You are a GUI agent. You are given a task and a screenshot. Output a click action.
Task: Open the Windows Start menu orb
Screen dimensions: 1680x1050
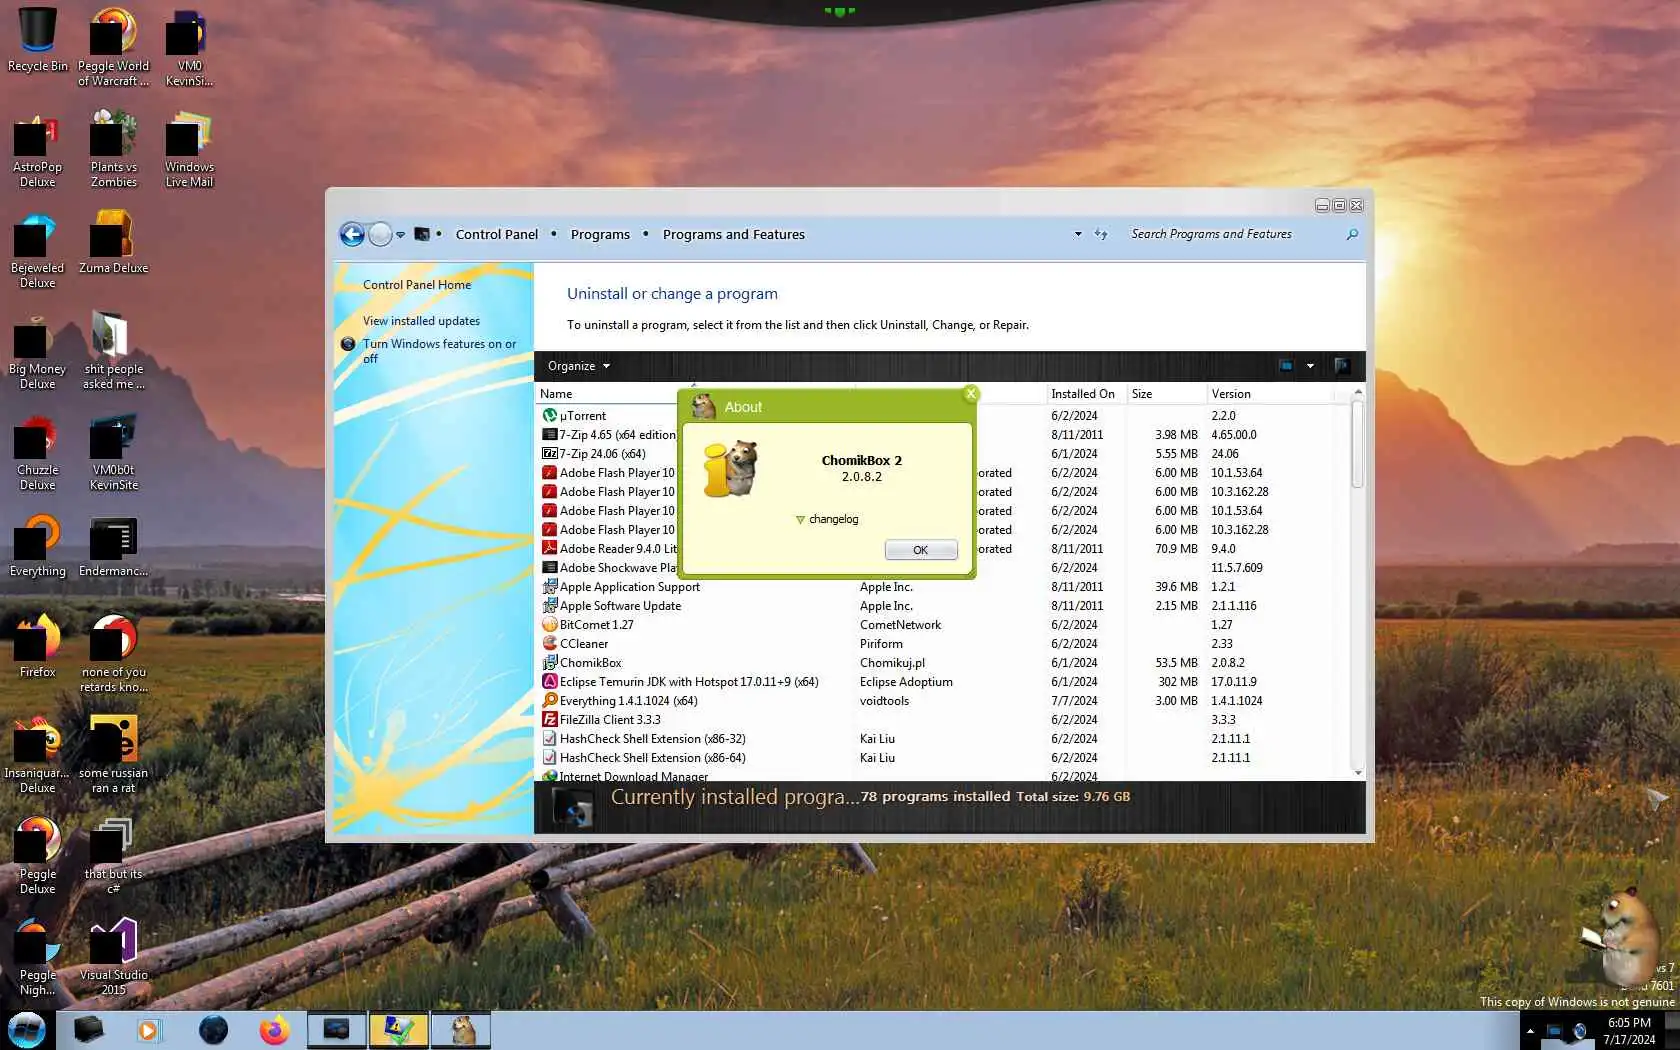pyautogui.click(x=27, y=1029)
